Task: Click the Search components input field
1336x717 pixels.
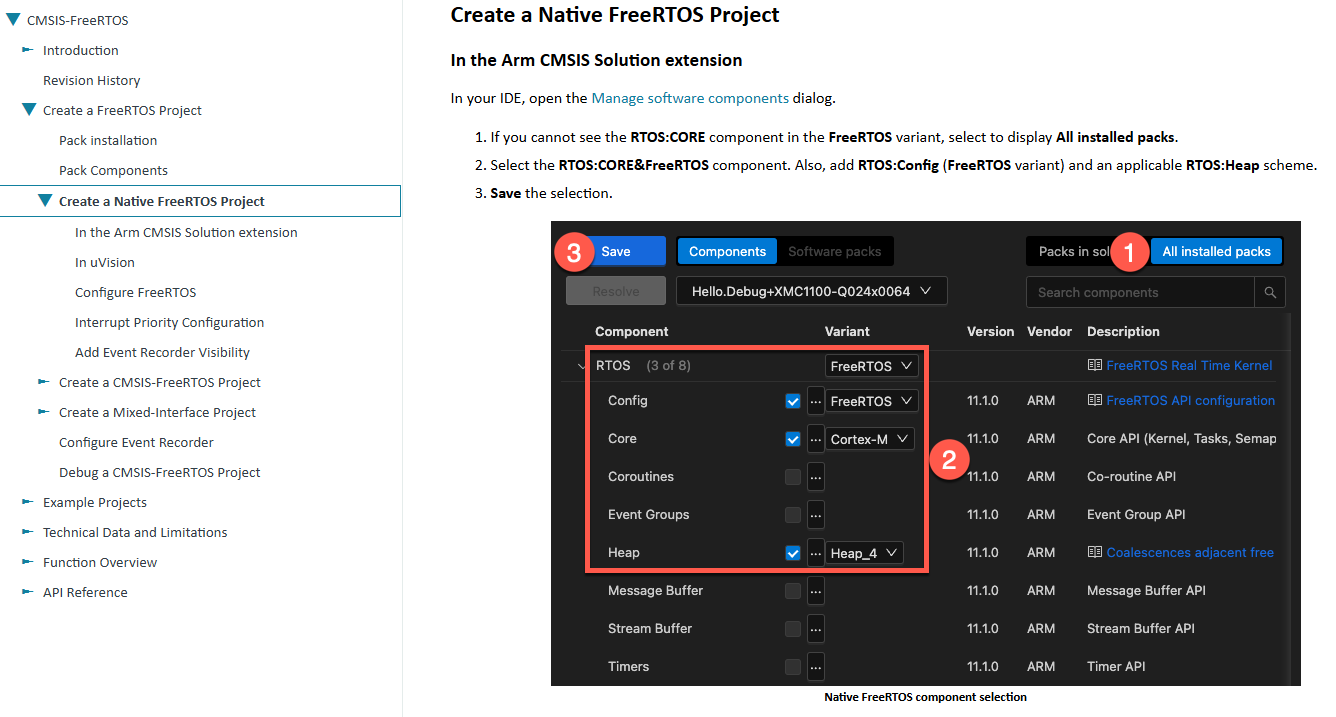Action: click(x=1139, y=292)
